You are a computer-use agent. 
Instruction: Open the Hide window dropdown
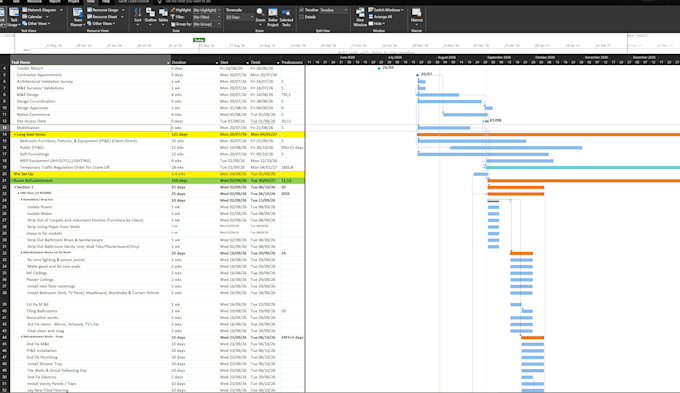tap(376, 23)
